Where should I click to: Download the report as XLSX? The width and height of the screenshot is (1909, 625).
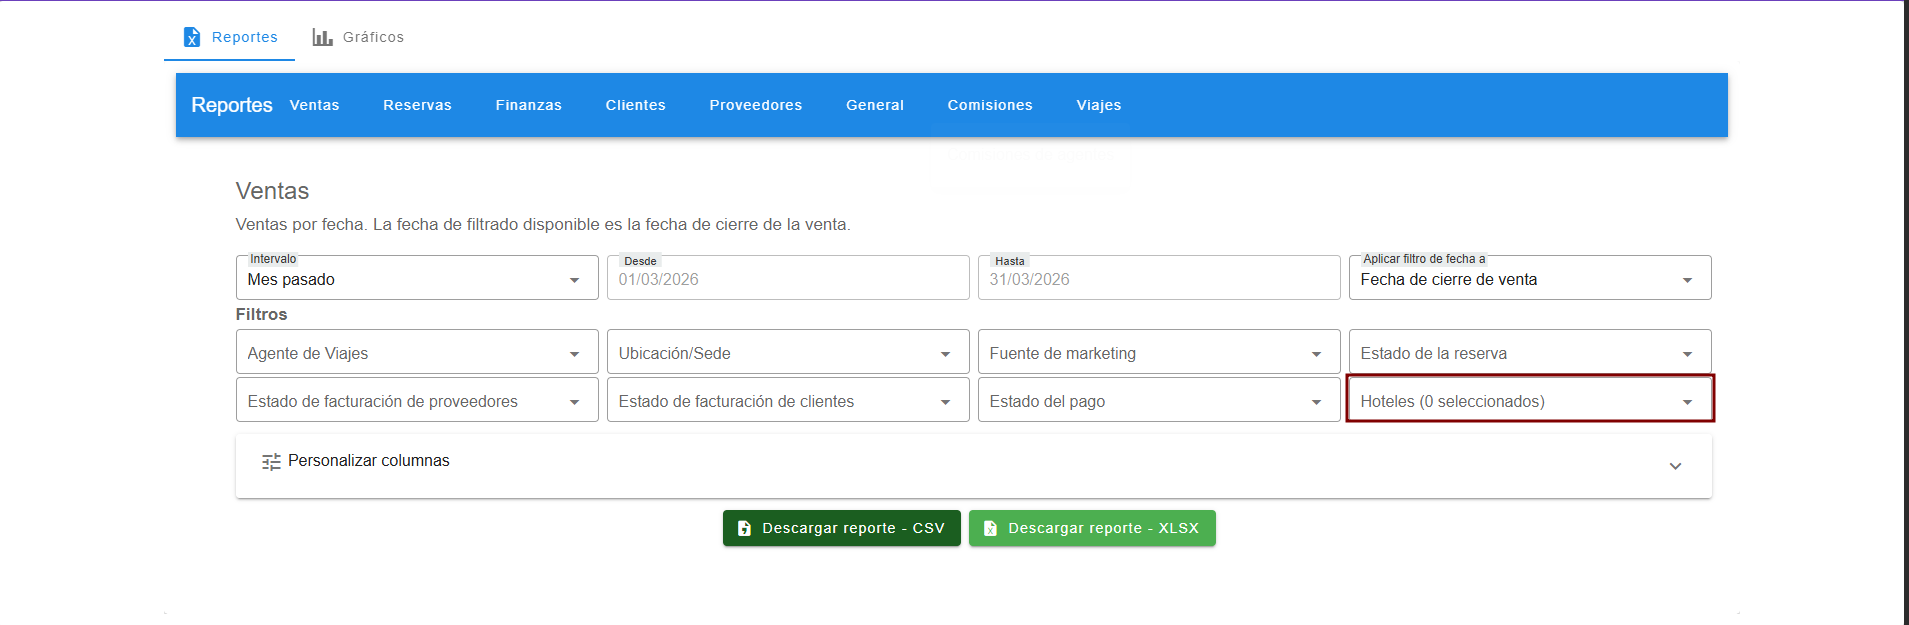click(1092, 528)
